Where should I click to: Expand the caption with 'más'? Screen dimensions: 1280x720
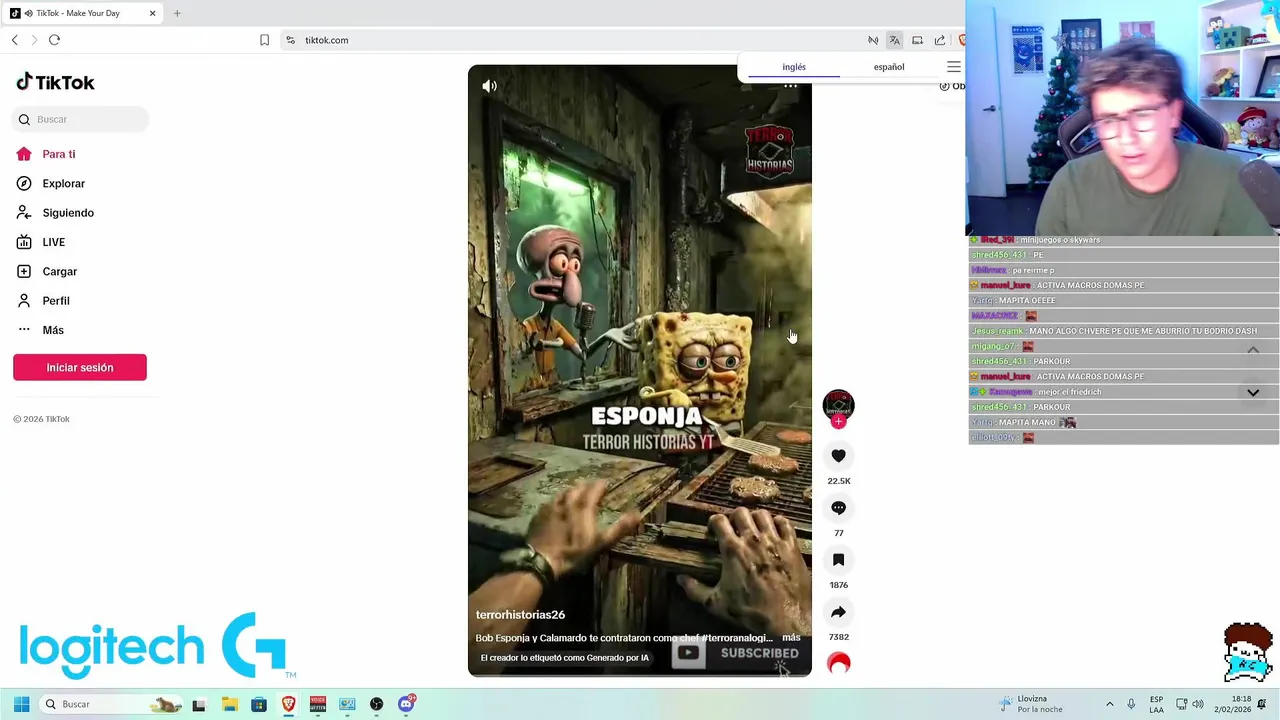pyautogui.click(x=791, y=637)
